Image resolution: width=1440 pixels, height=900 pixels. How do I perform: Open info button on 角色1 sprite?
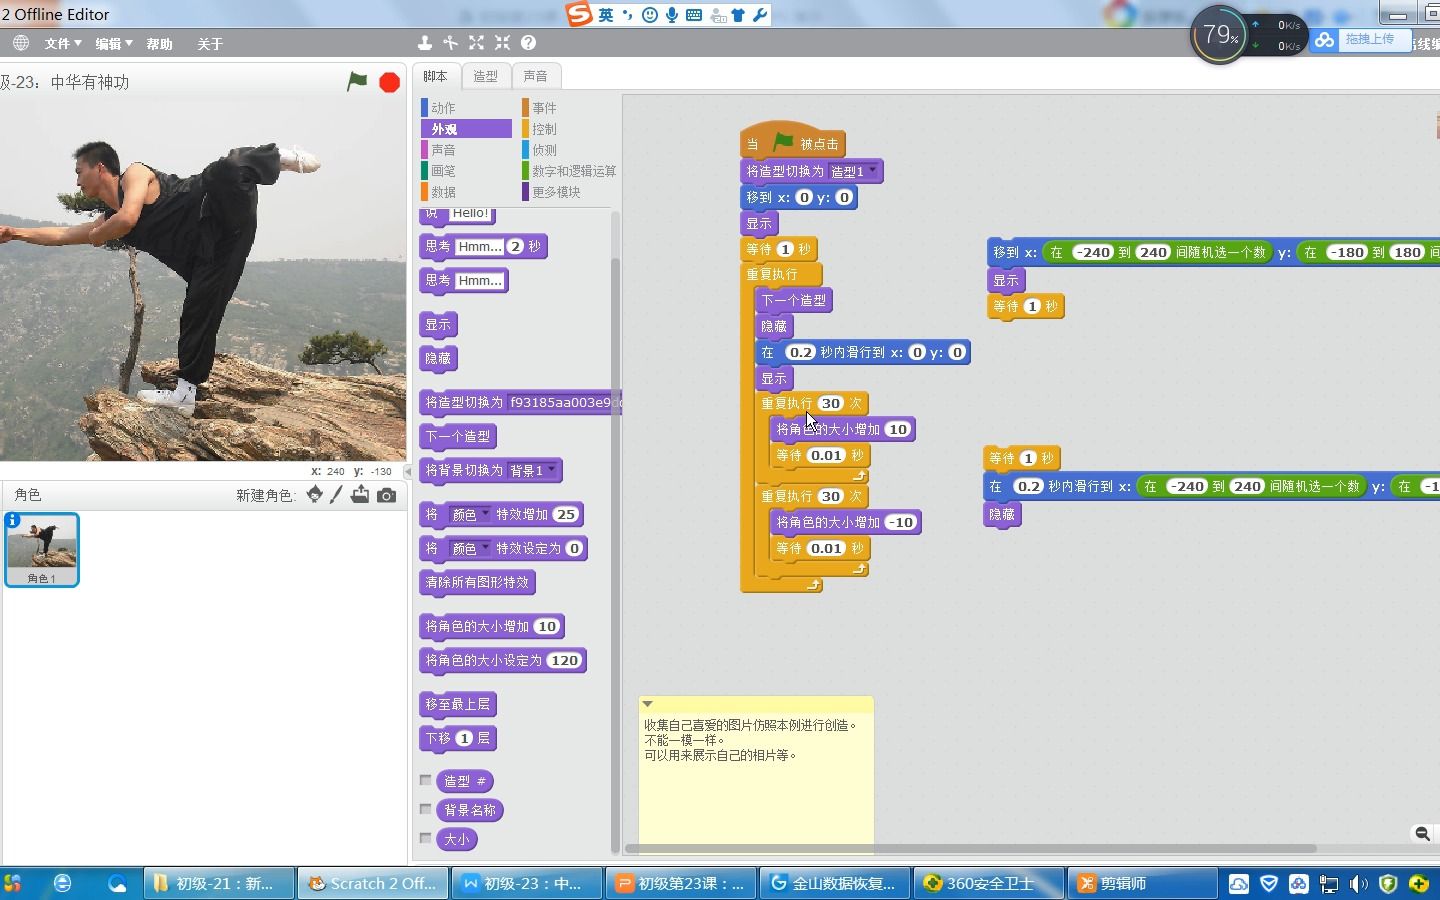12,520
